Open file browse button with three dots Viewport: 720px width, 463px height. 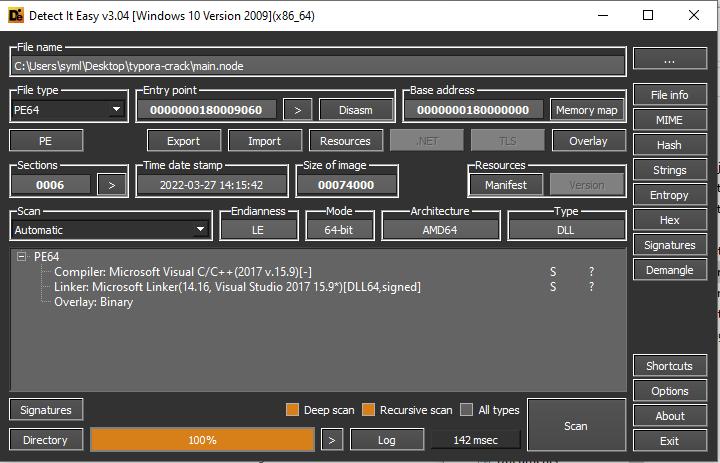pos(669,60)
